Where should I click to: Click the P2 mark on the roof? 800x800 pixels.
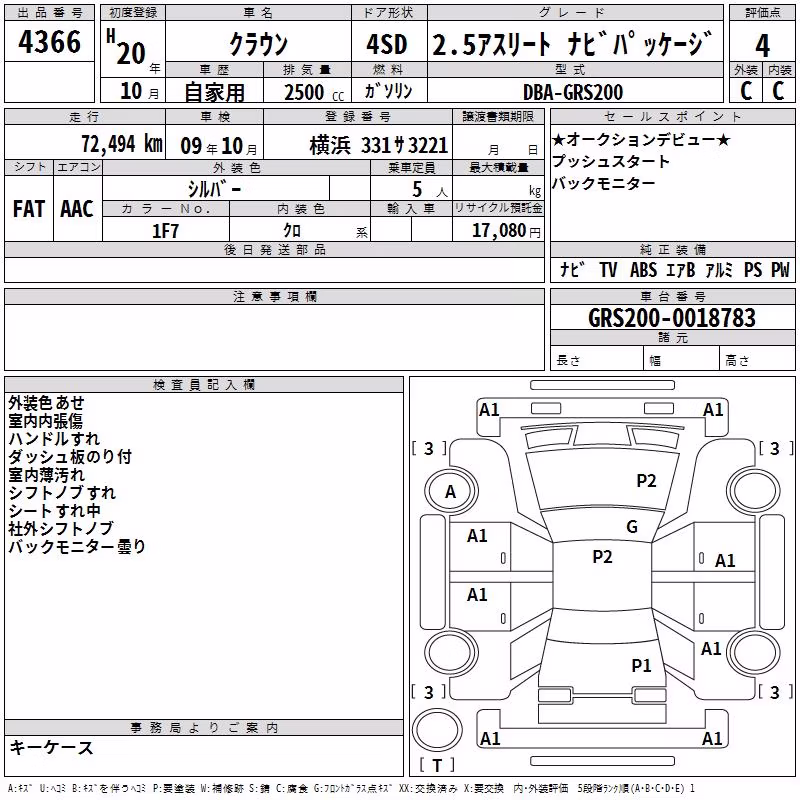coord(602,557)
